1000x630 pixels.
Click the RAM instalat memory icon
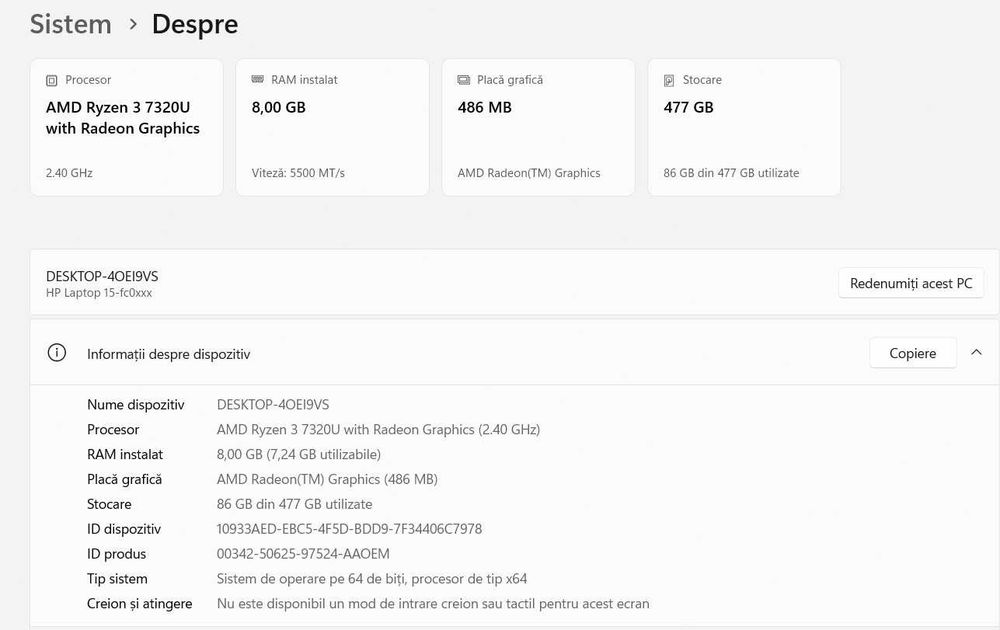pyautogui.click(x=258, y=79)
